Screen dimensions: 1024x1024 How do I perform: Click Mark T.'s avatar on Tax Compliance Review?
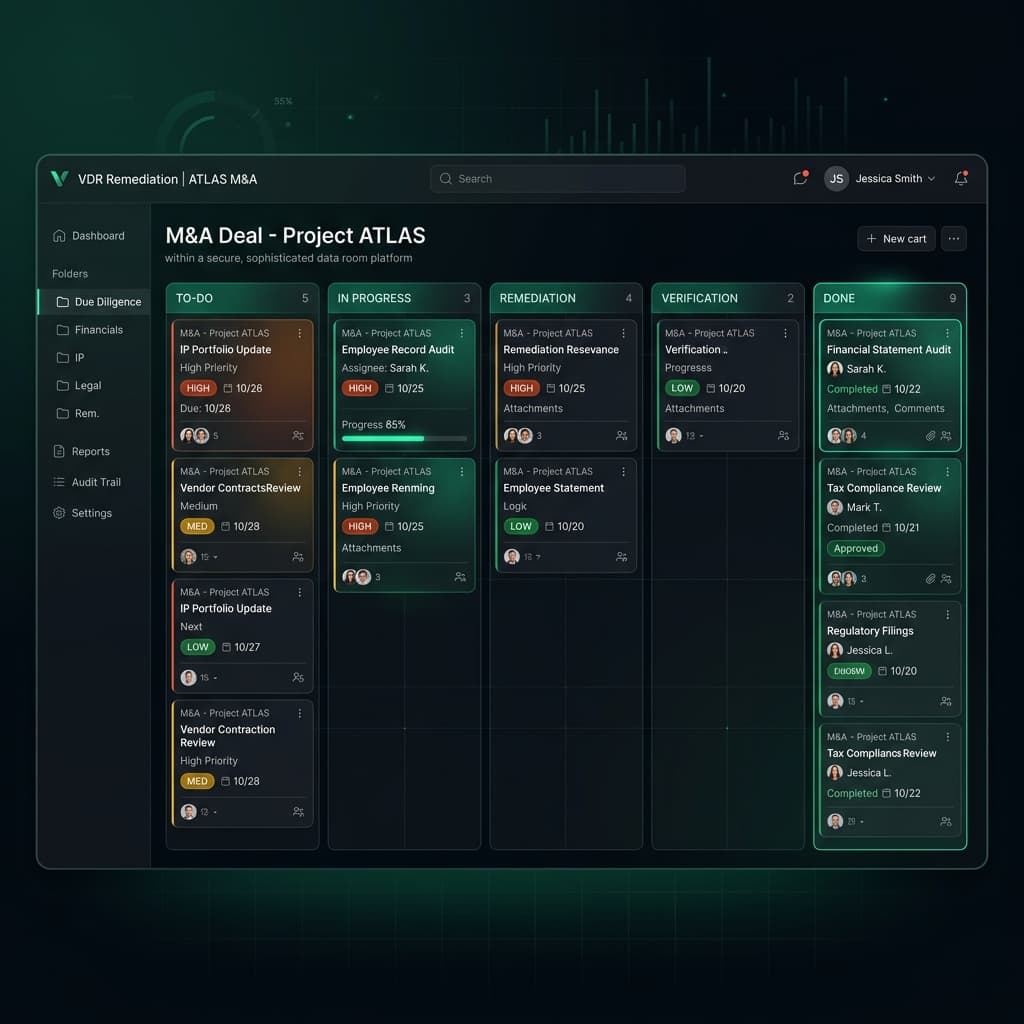coord(835,508)
